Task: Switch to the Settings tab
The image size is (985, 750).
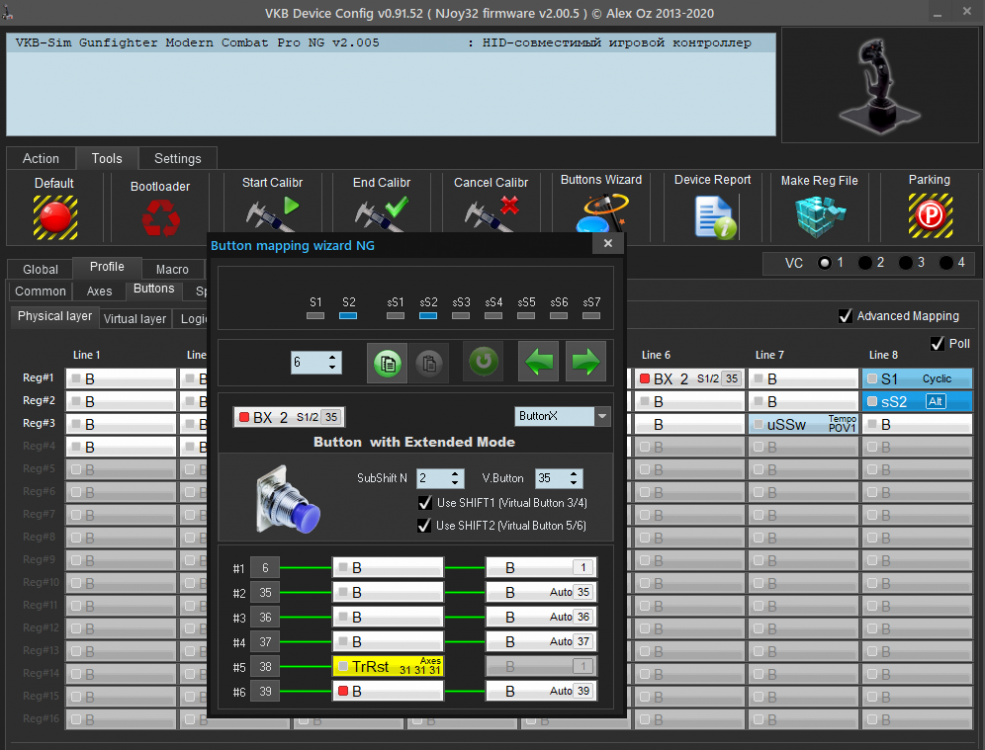Action: (x=178, y=158)
